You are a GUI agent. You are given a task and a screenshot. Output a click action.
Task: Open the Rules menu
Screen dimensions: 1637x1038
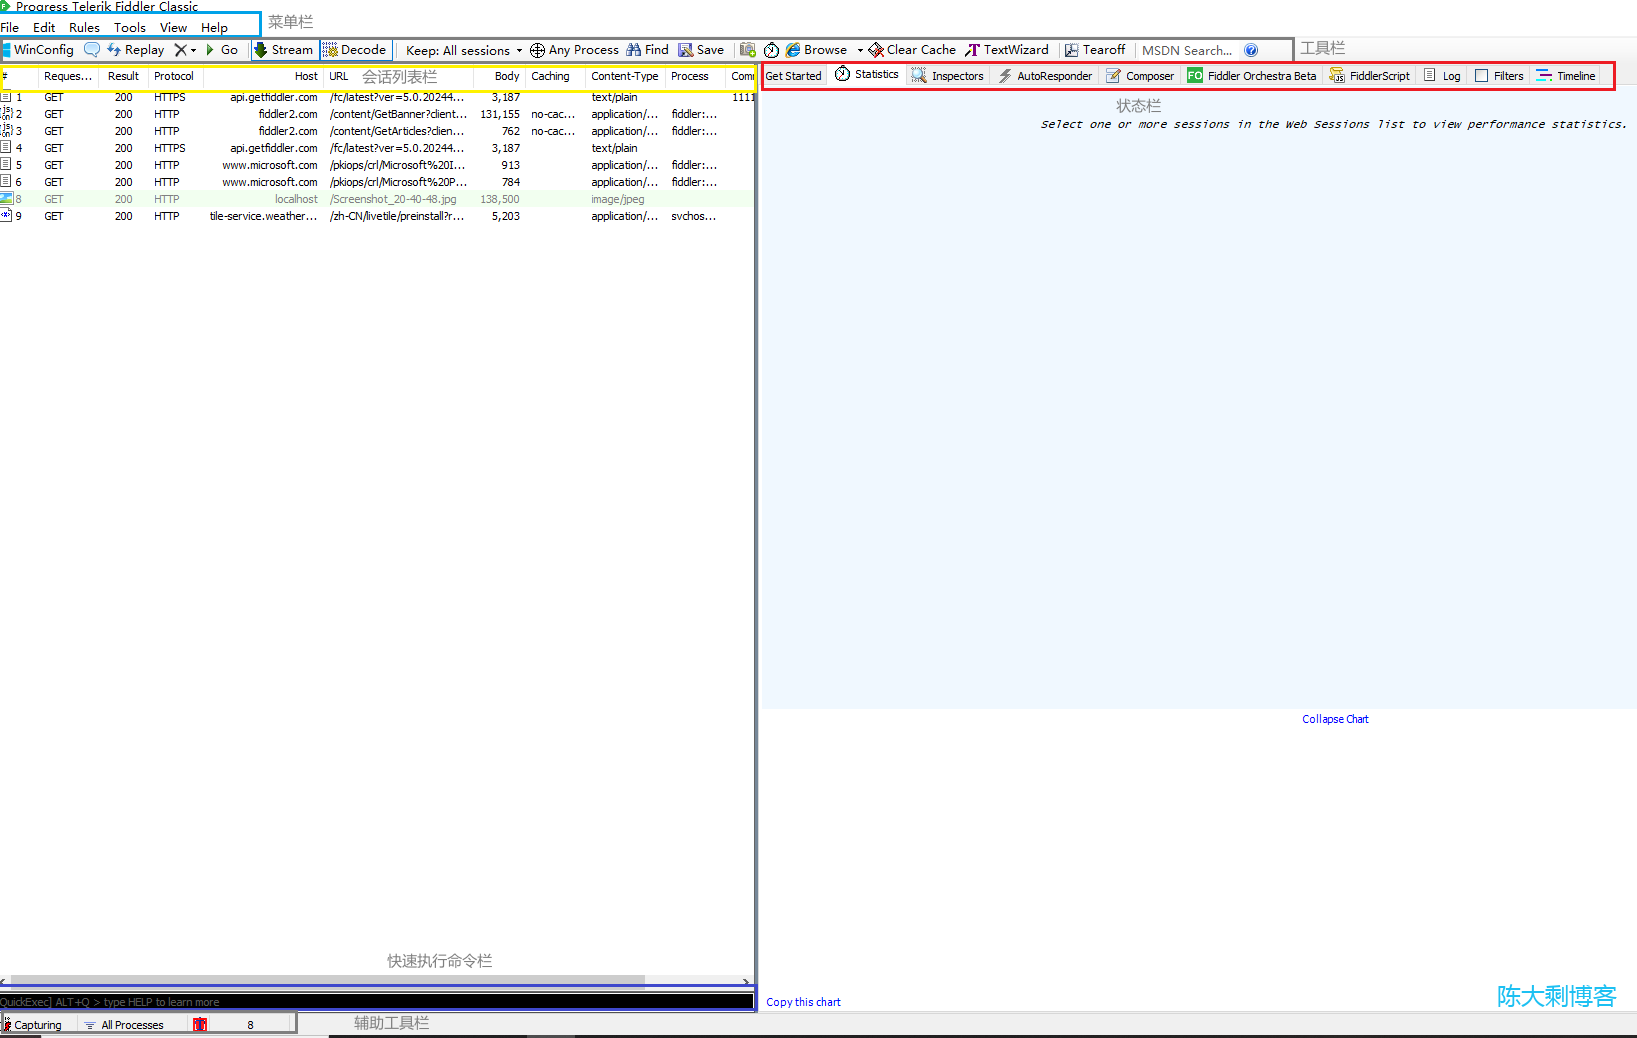coord(84,28)
